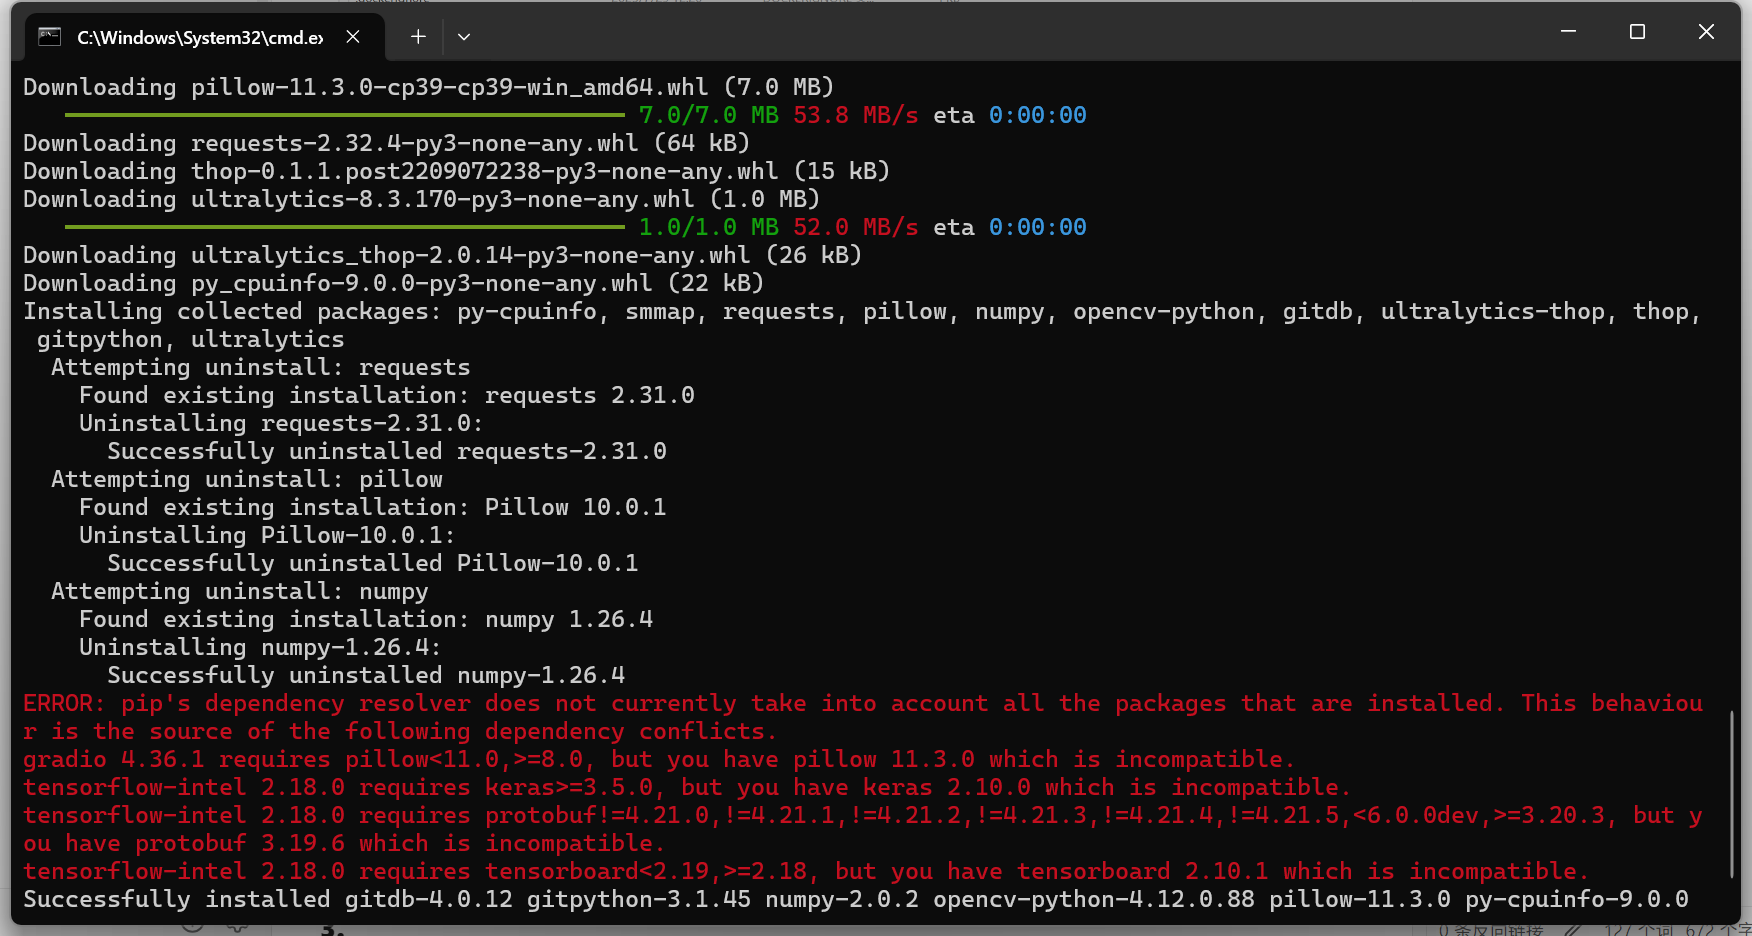Minimize the terminal window

coord(1568,32)
